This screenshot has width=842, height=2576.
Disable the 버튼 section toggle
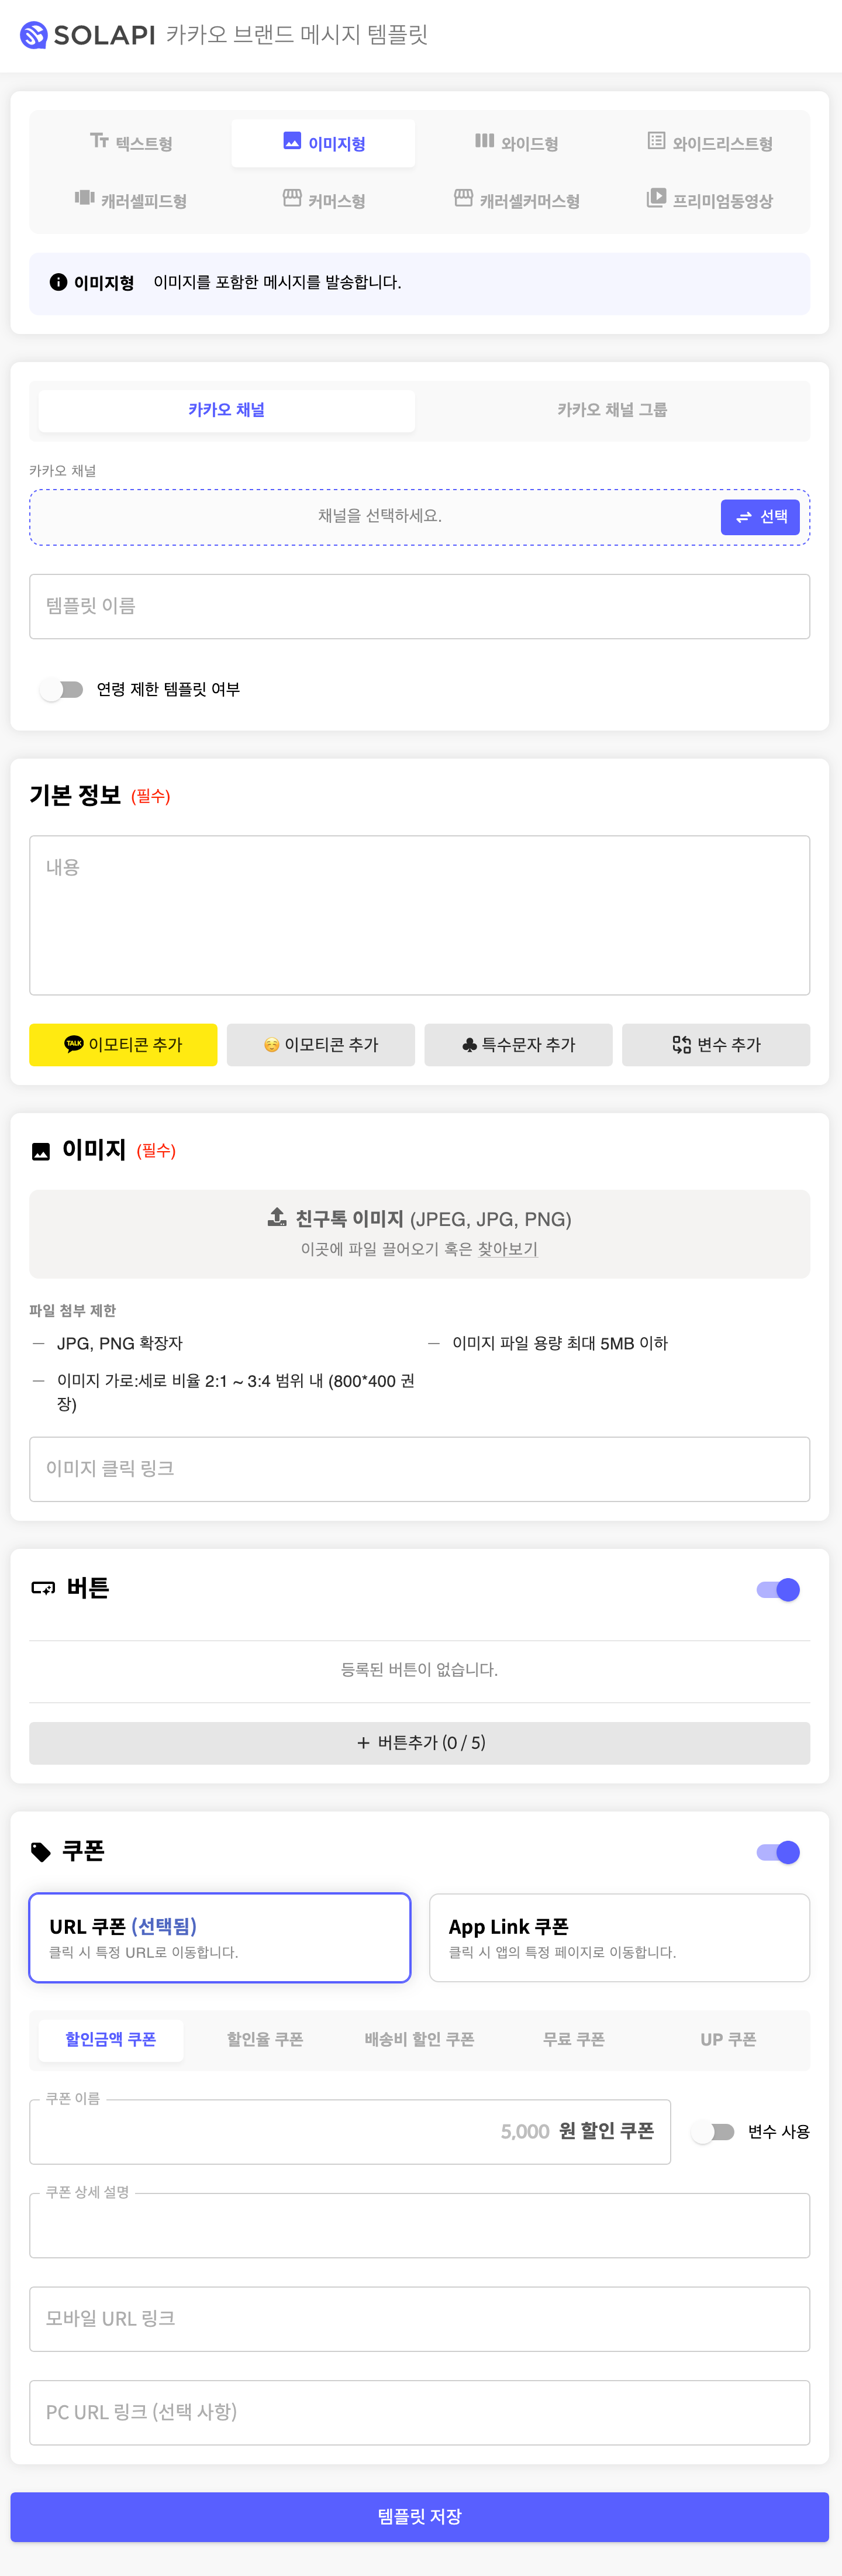point(778,1589)
